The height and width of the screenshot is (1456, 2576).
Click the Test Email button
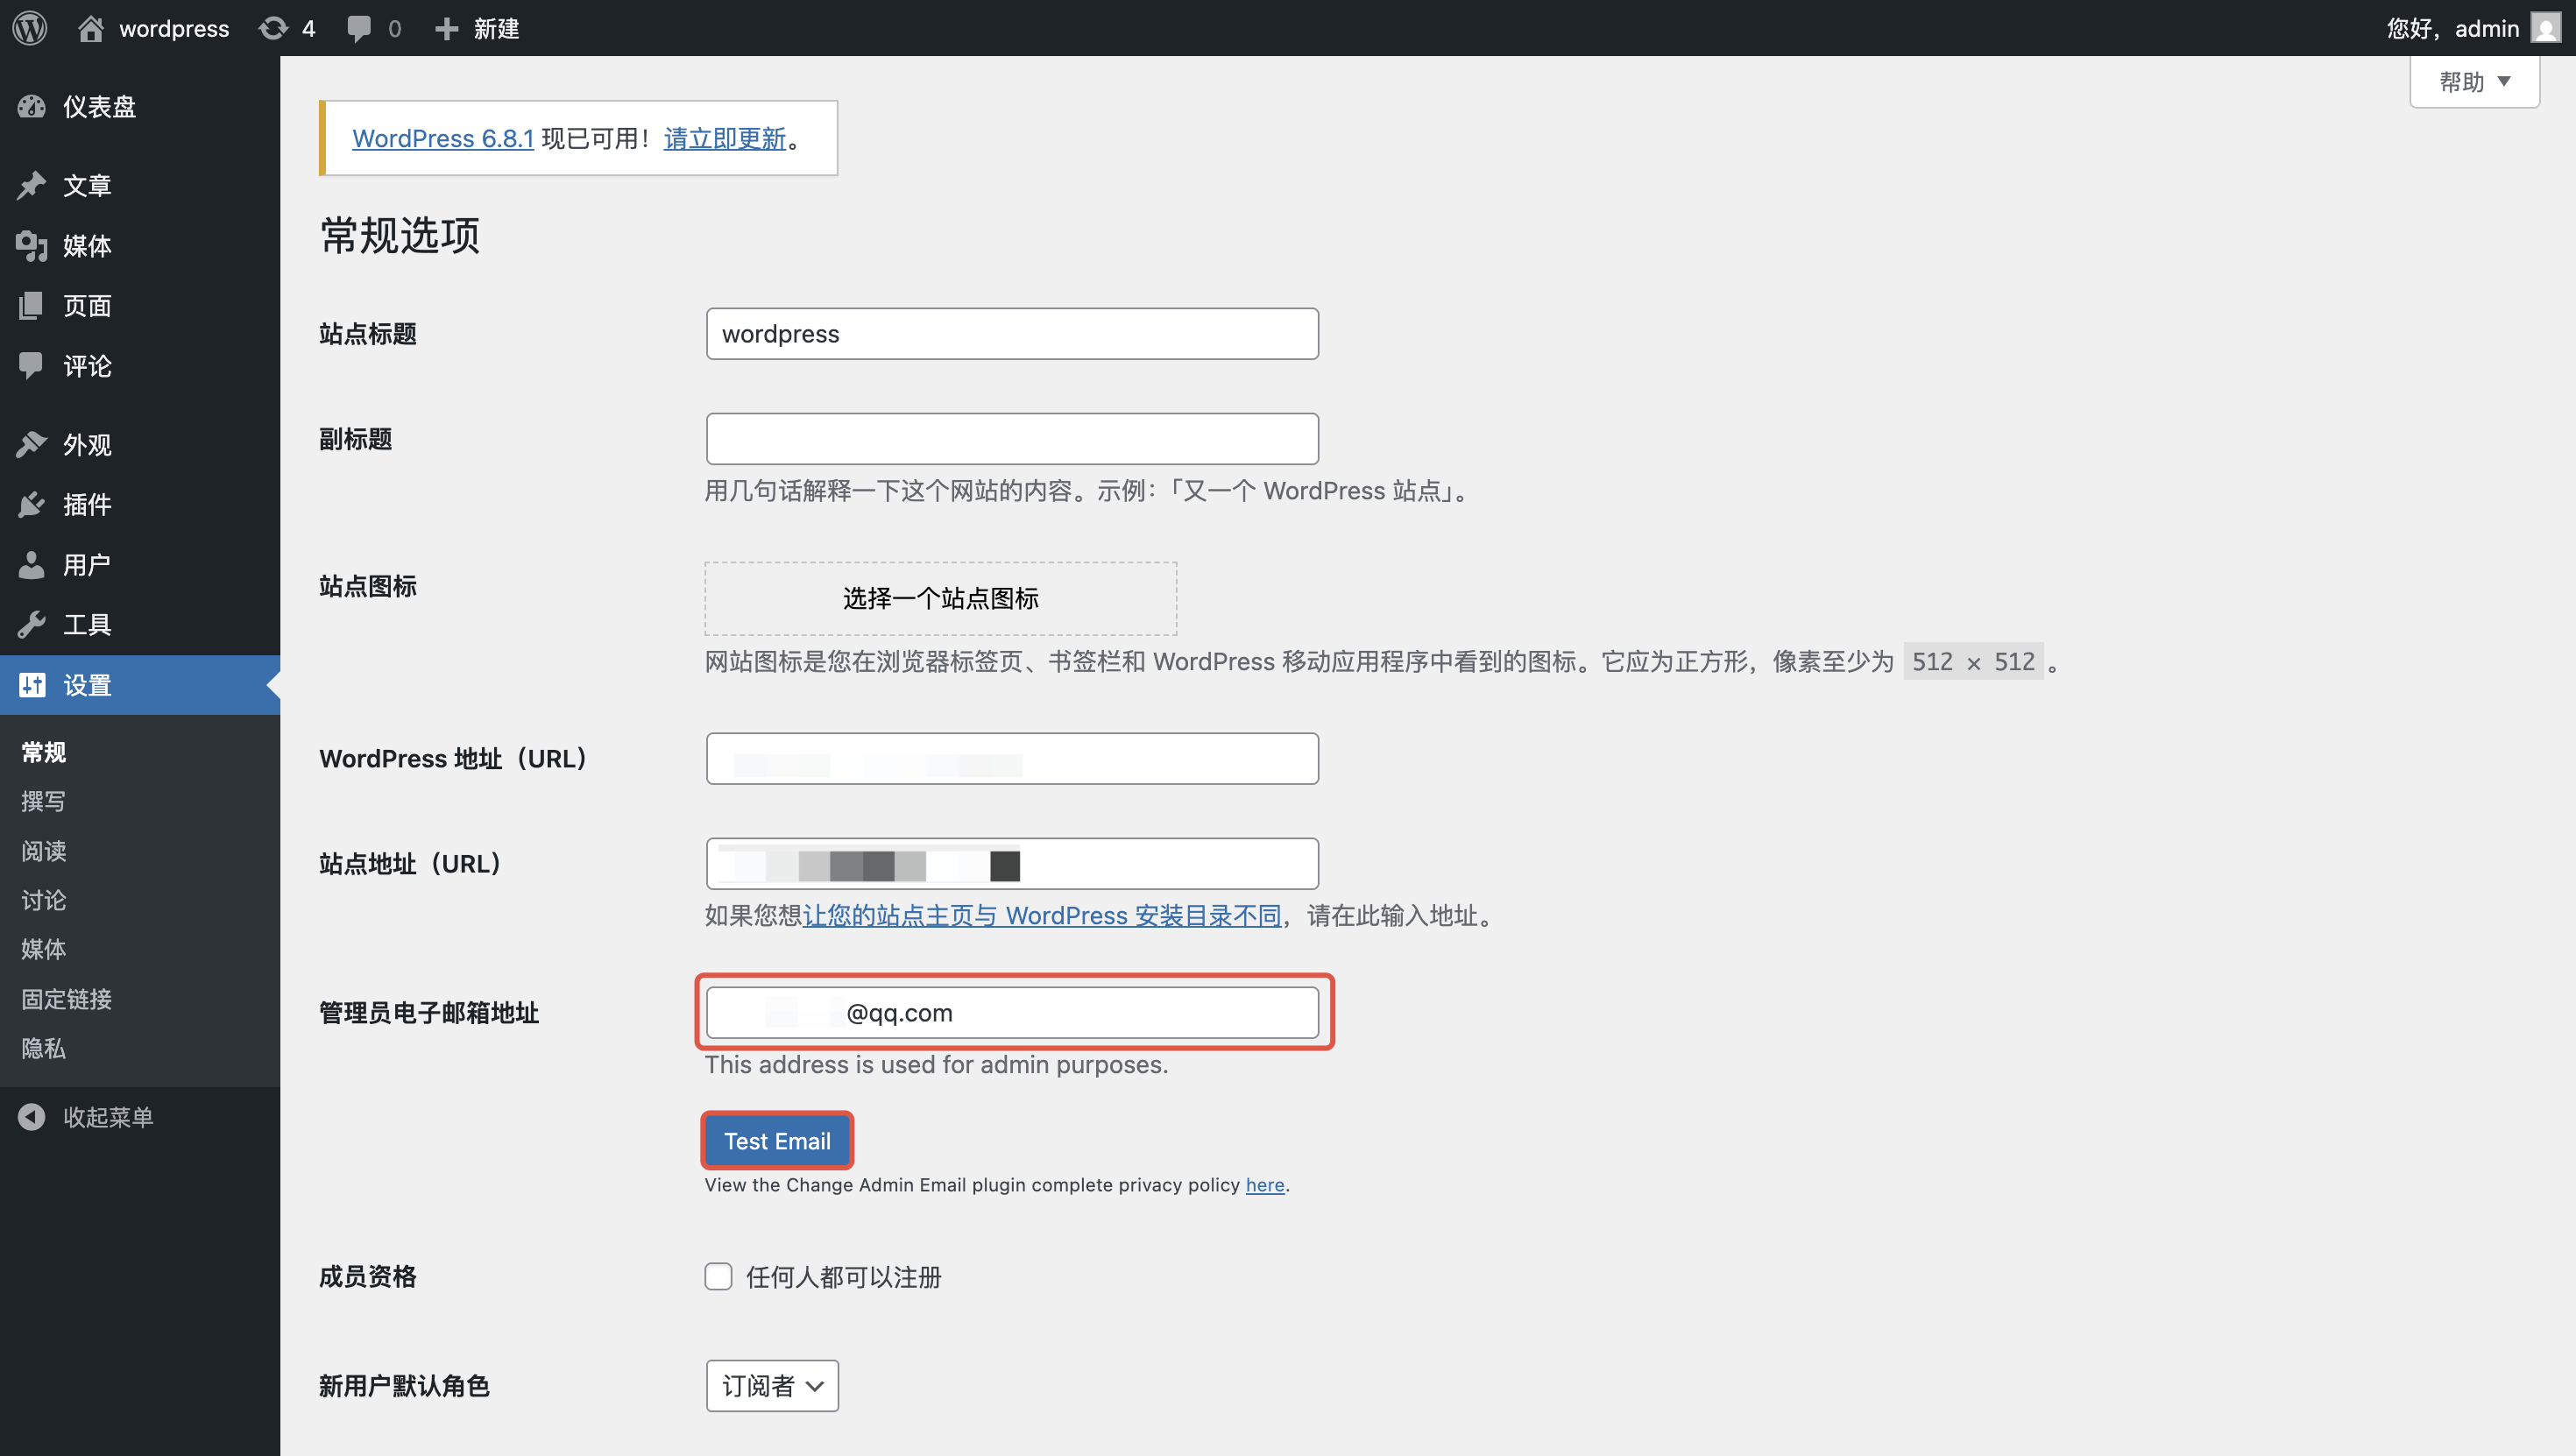(777, 1140)
